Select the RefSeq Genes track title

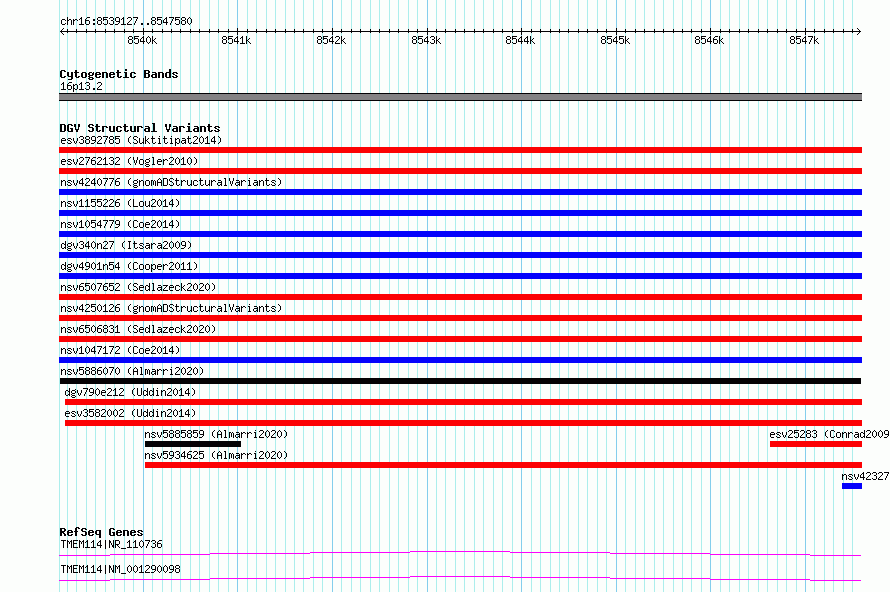coord(101,532)
